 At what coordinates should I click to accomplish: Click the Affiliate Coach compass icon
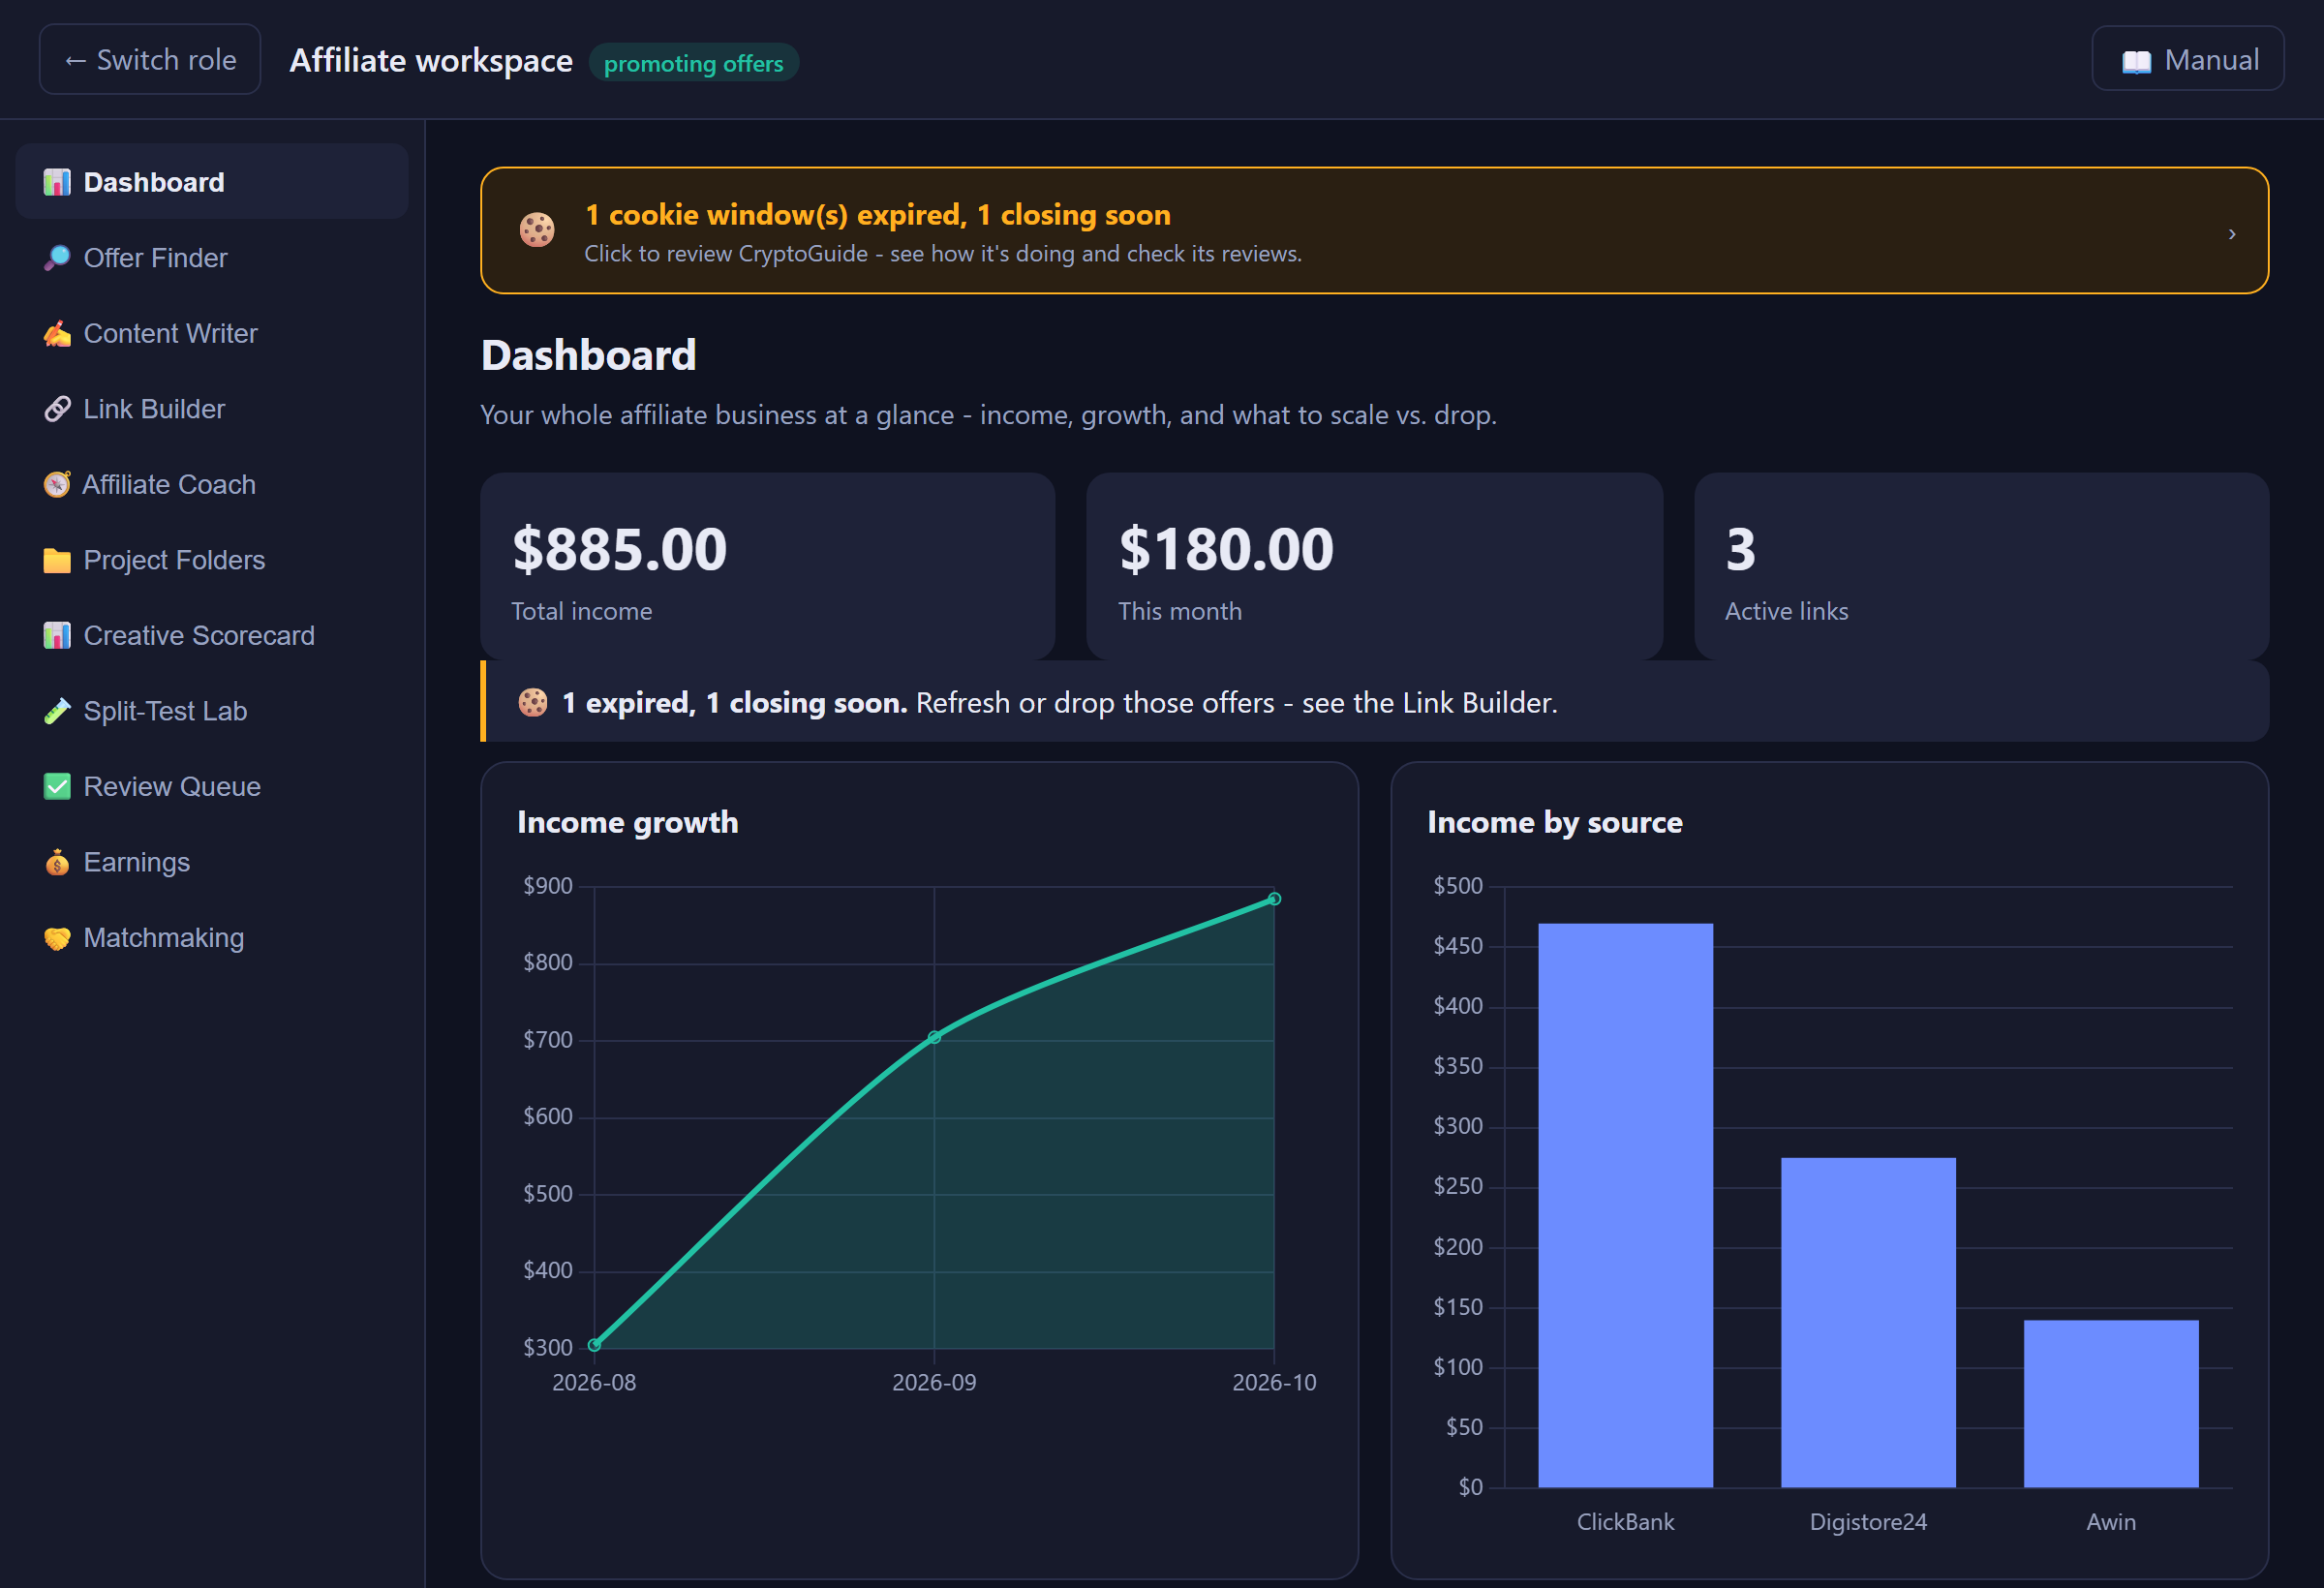click(x=57, y=484)
